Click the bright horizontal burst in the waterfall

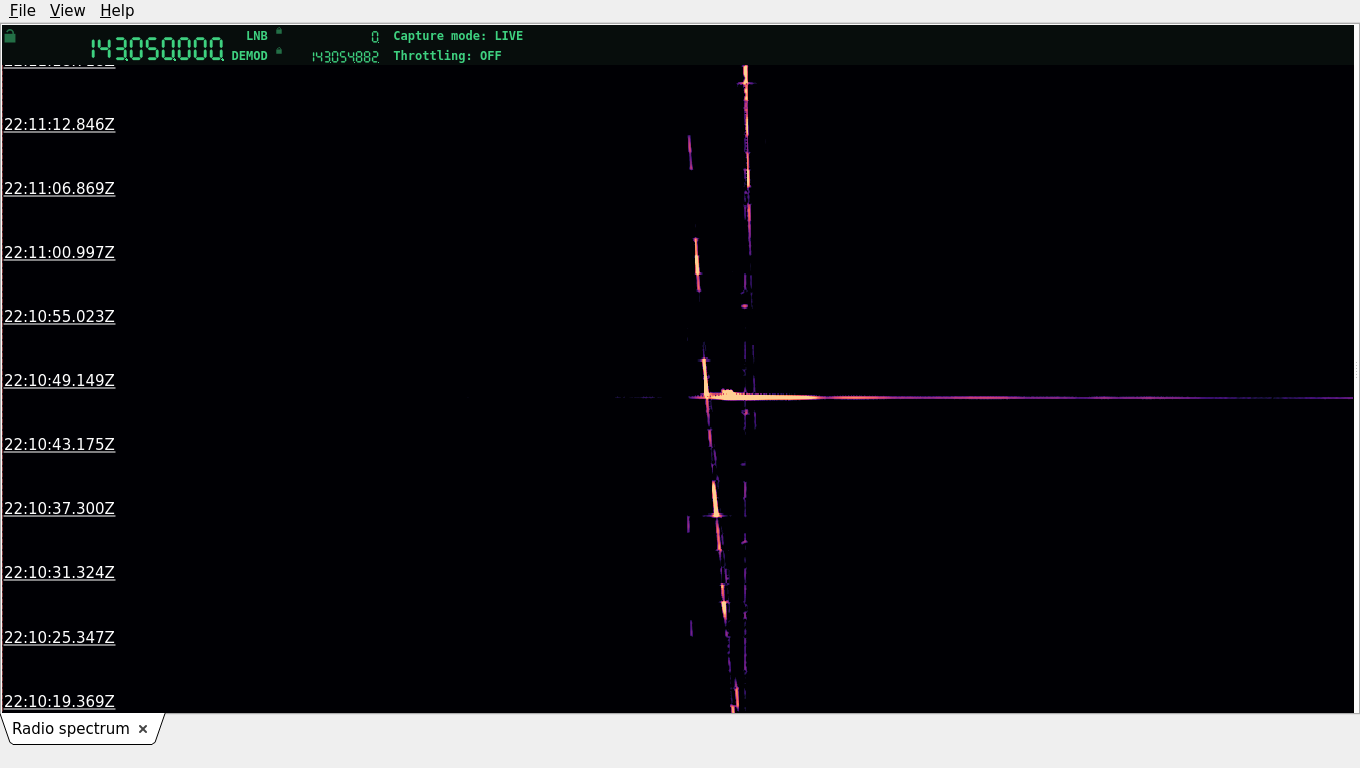[x=1020, y=397]
